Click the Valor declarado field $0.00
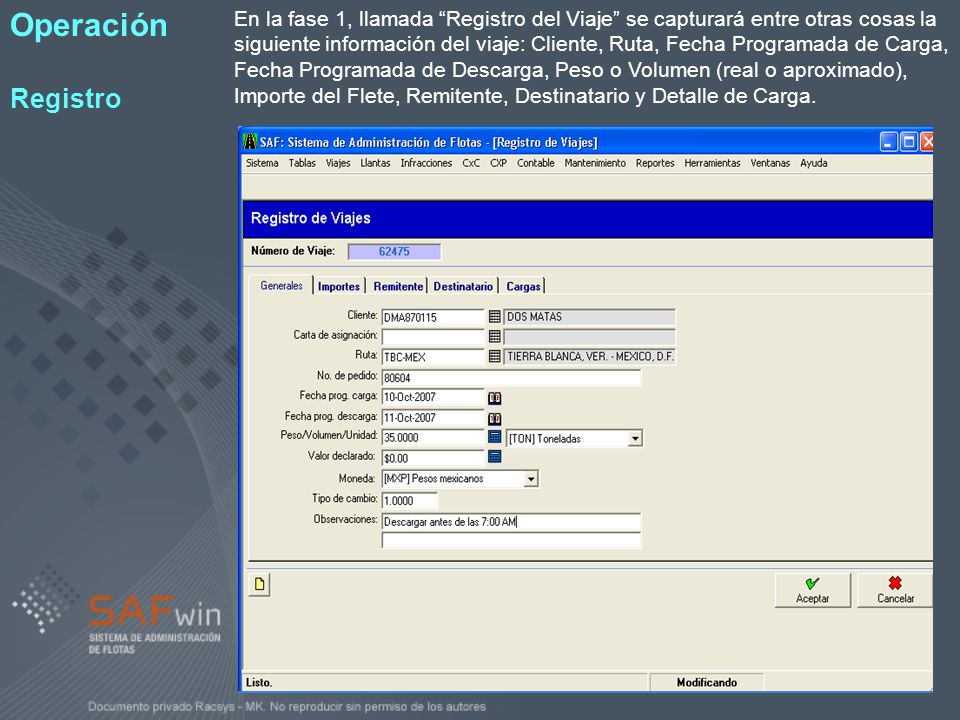The image size is (960, 720). (433, 458)
